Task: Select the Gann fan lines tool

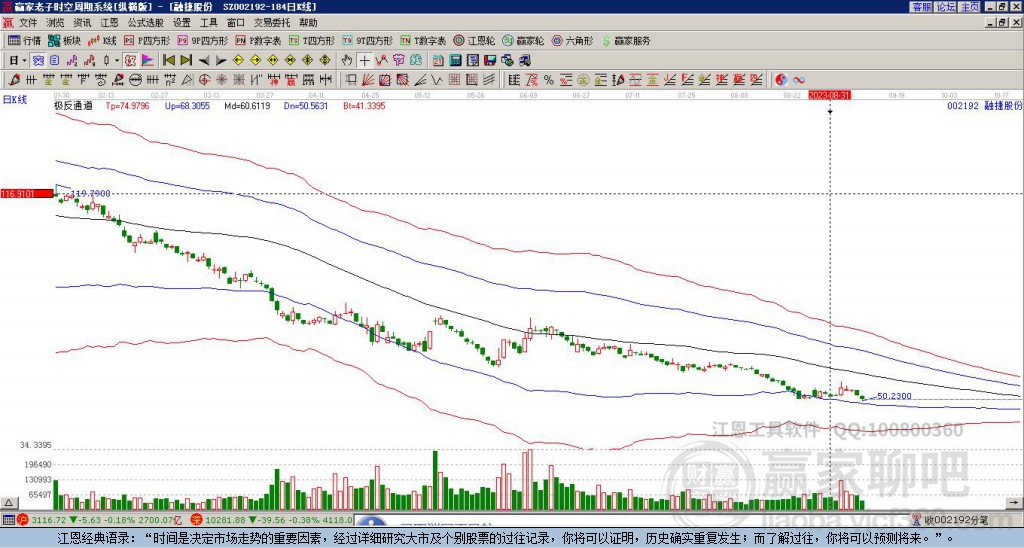Action: click(x=367, y=80)
